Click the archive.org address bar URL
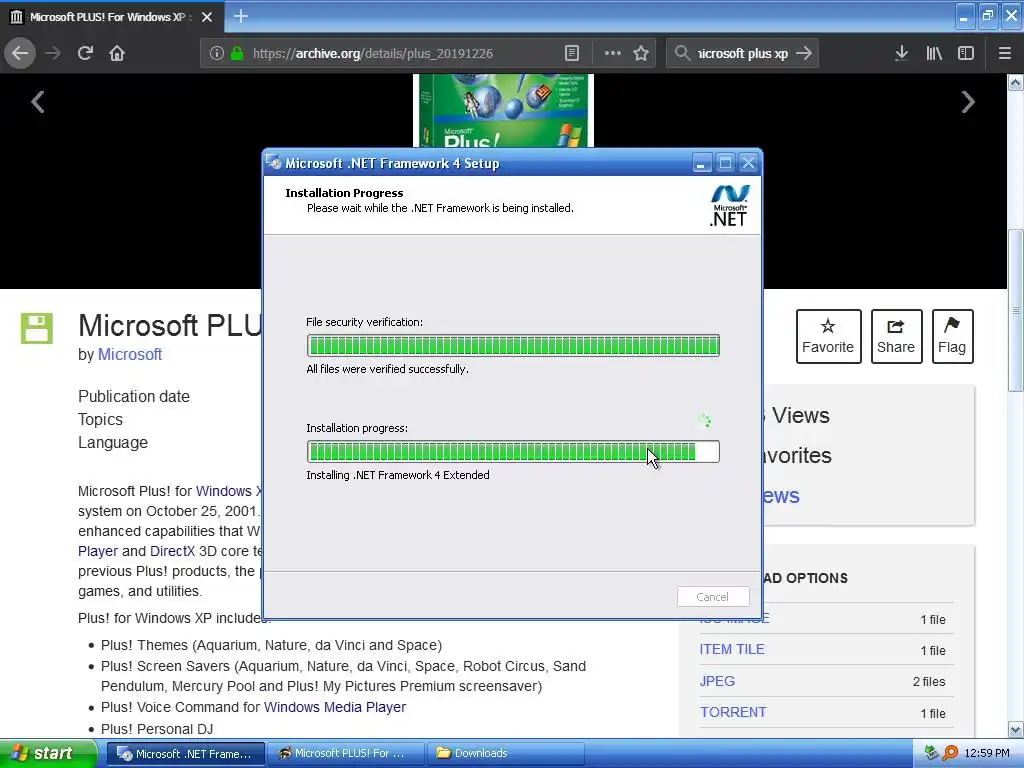Viewport: 1024px width, 768px height. point(373,54)
